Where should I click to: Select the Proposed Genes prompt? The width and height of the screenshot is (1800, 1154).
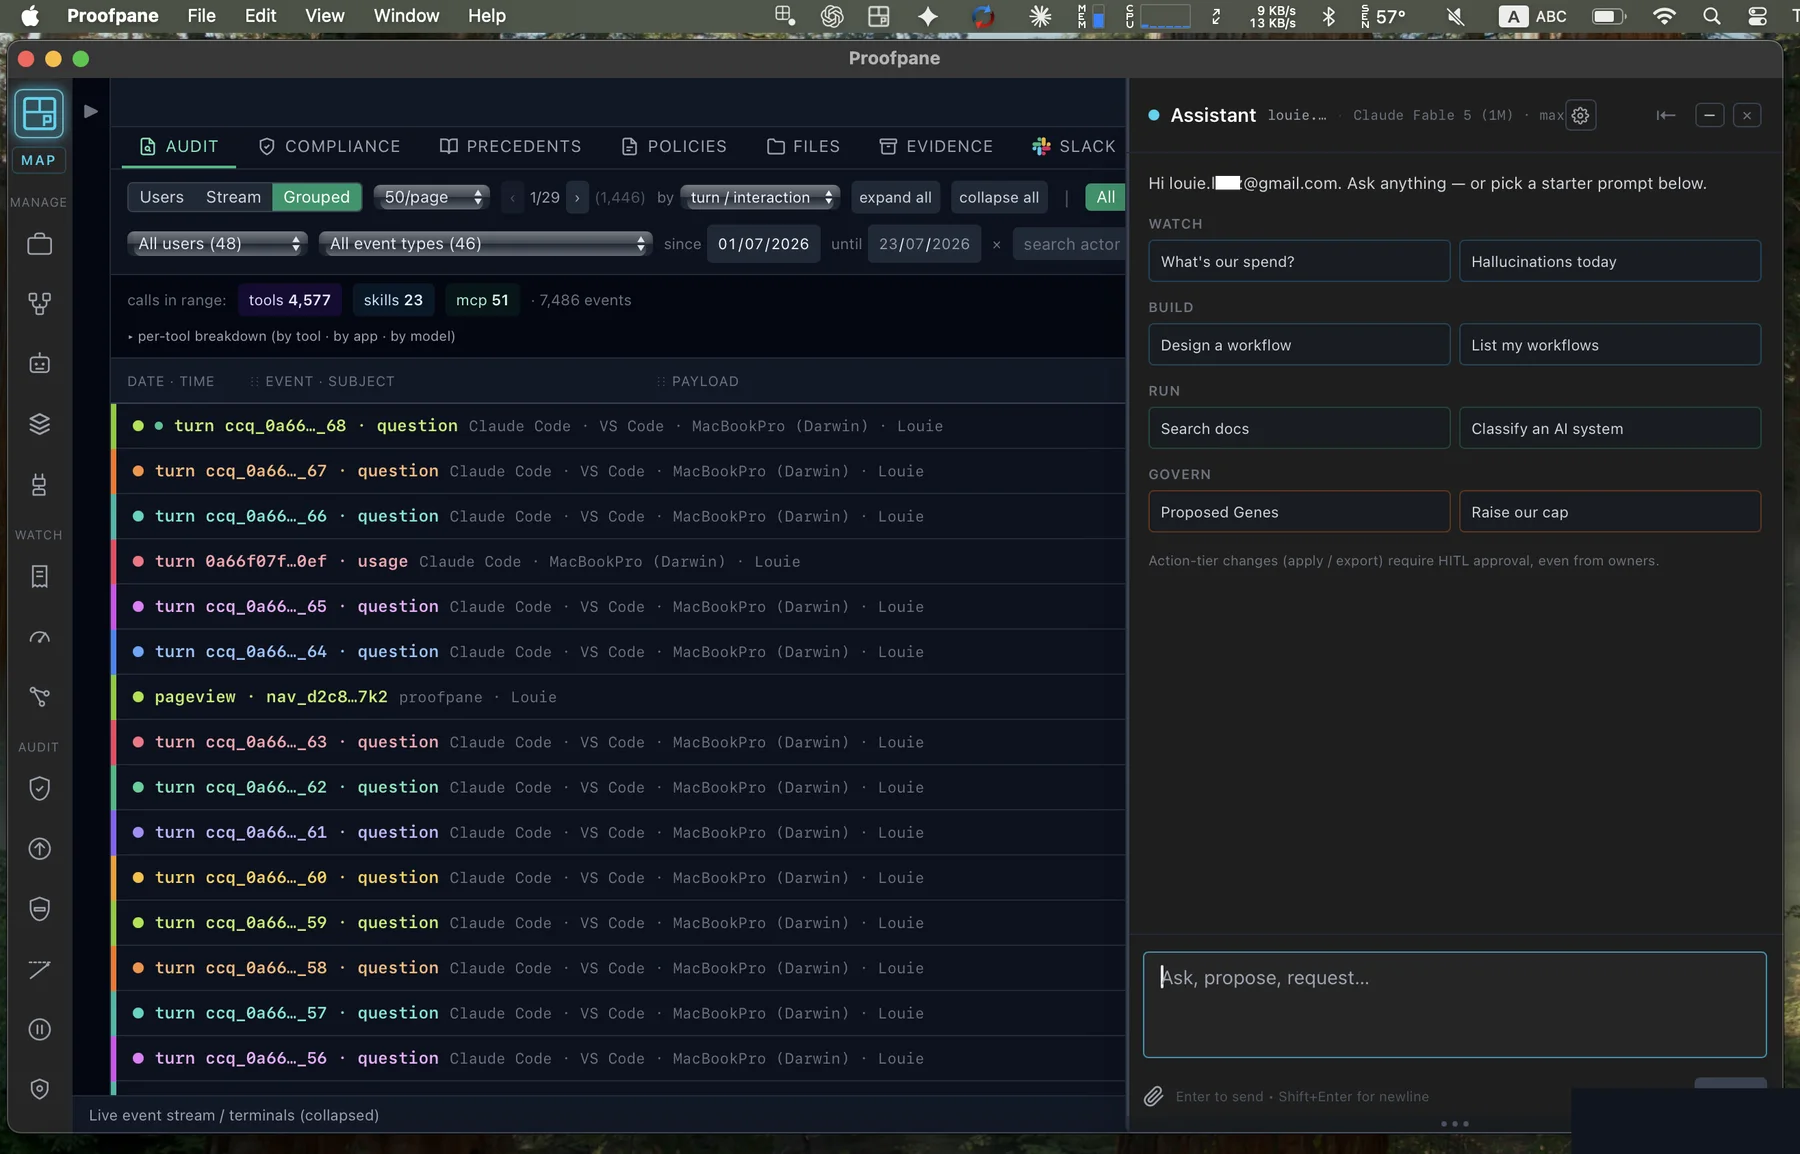tap(1299, 512)
